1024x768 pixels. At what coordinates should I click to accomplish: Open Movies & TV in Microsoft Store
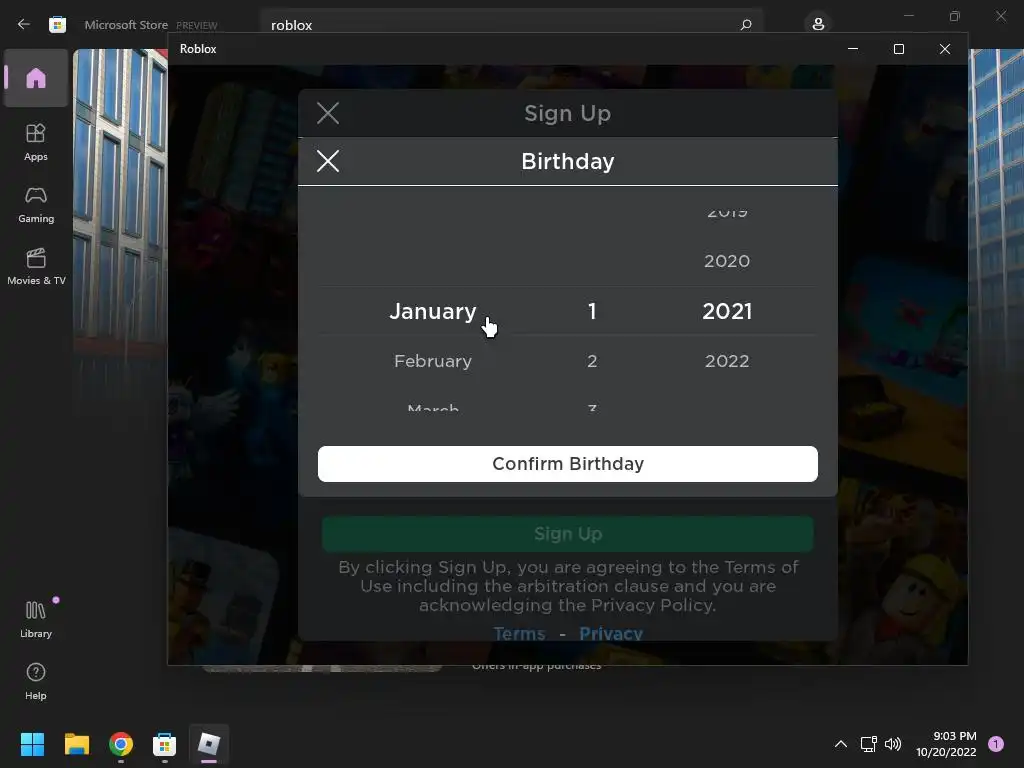pyautogui.click(x=36, y=266)
